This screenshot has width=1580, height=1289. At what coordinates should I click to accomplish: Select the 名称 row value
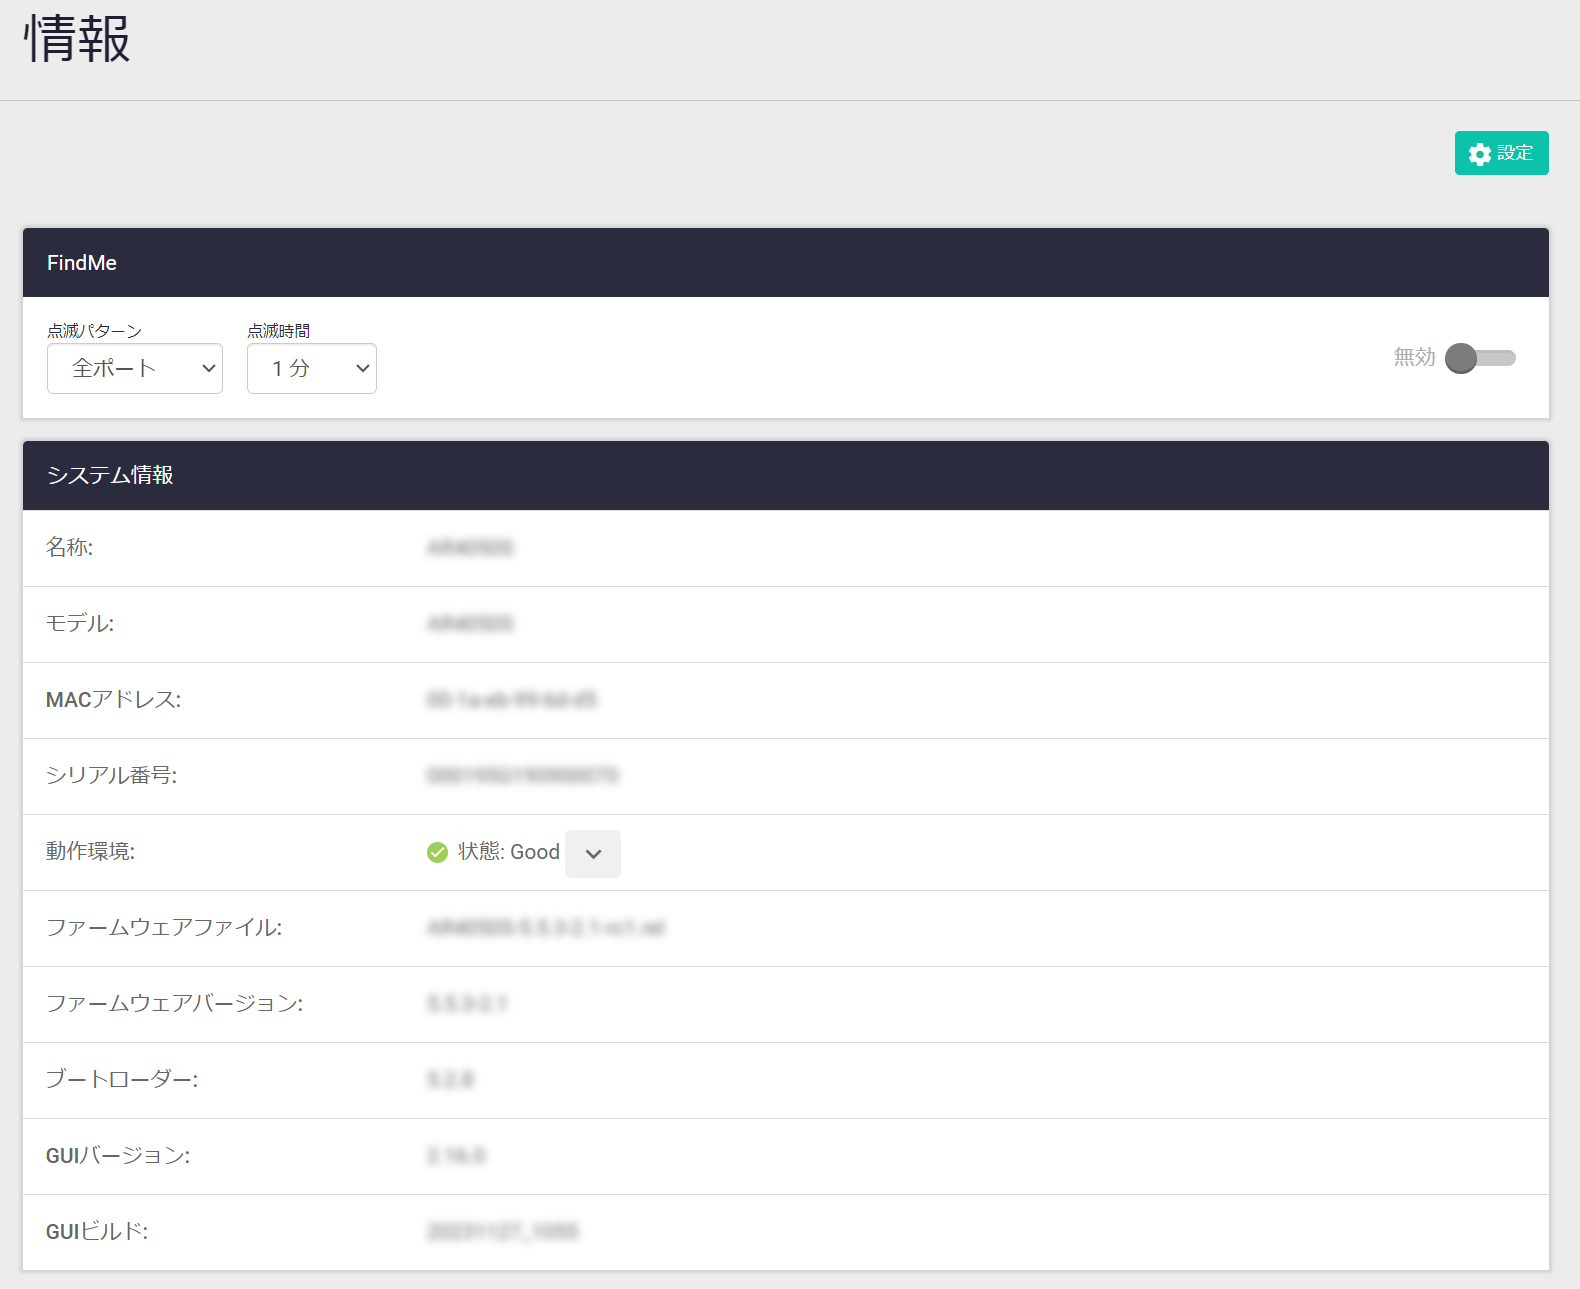pyautogui.click(x=470, y=548)
